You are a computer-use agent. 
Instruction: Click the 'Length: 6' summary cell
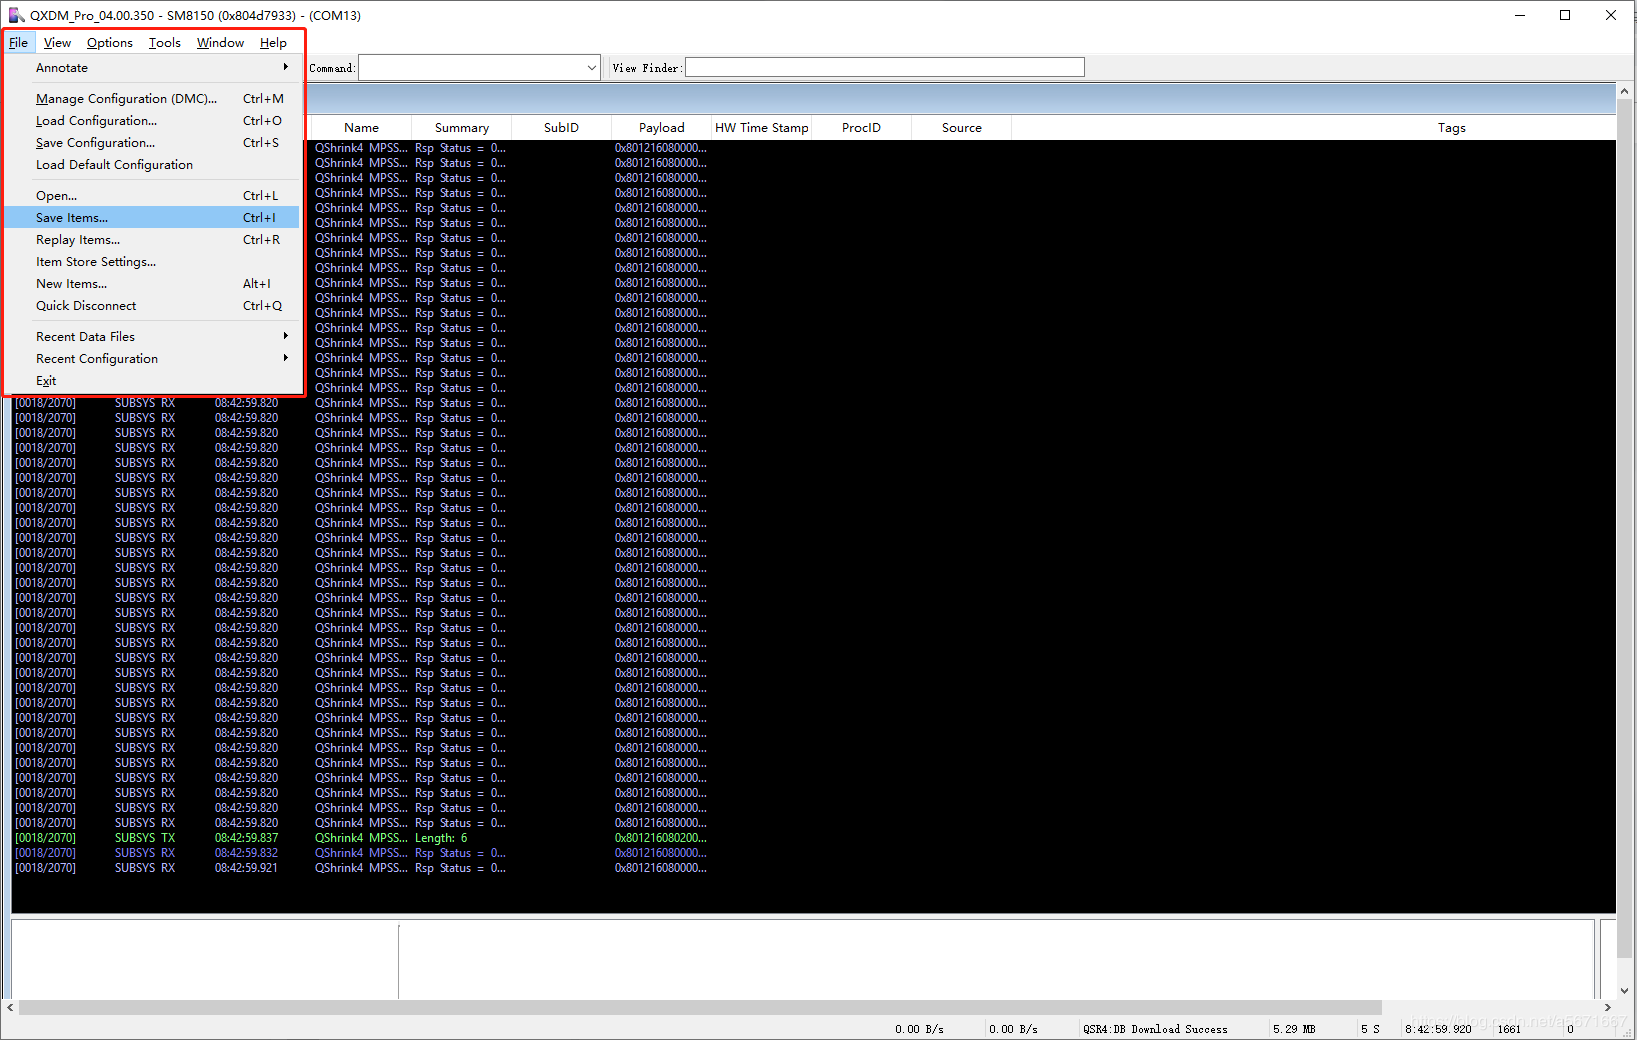point(441,838)
